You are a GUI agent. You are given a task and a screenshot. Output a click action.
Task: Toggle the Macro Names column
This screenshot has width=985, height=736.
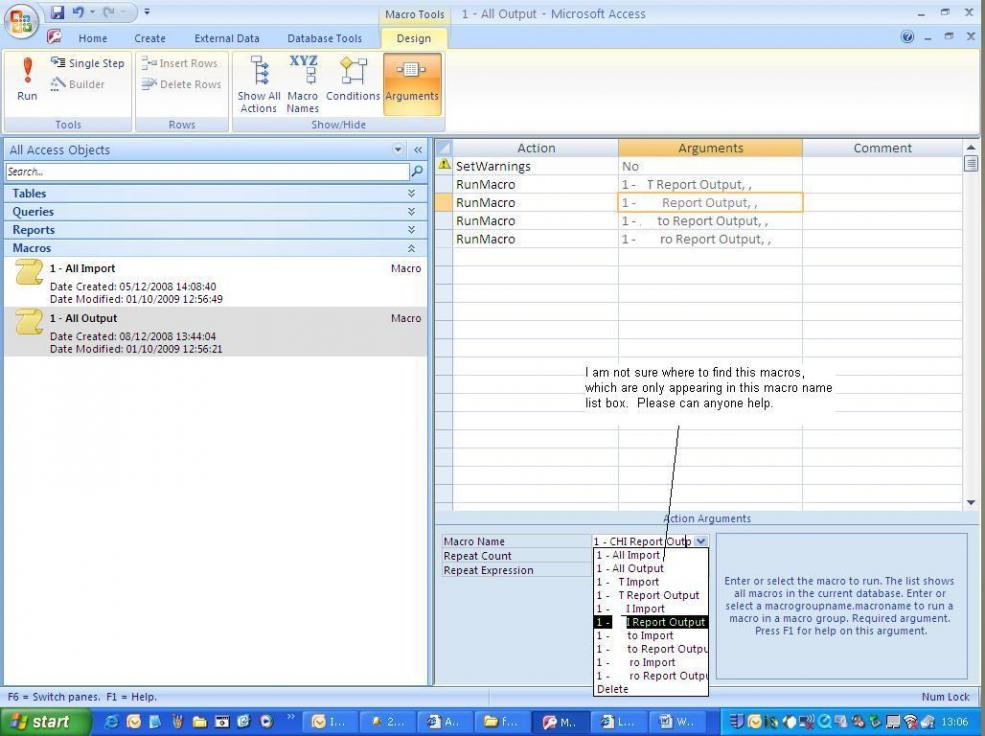(x=302, y=83)
